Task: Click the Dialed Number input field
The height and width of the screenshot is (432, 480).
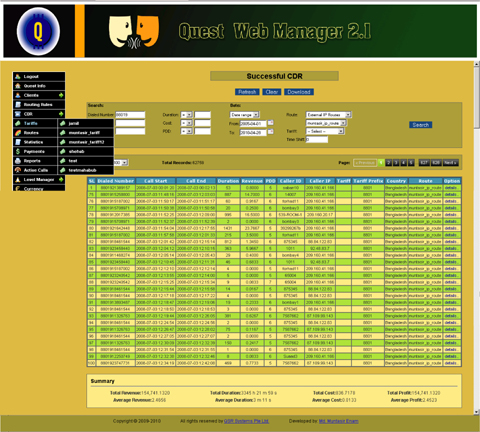Action: [x=130, y=115]
